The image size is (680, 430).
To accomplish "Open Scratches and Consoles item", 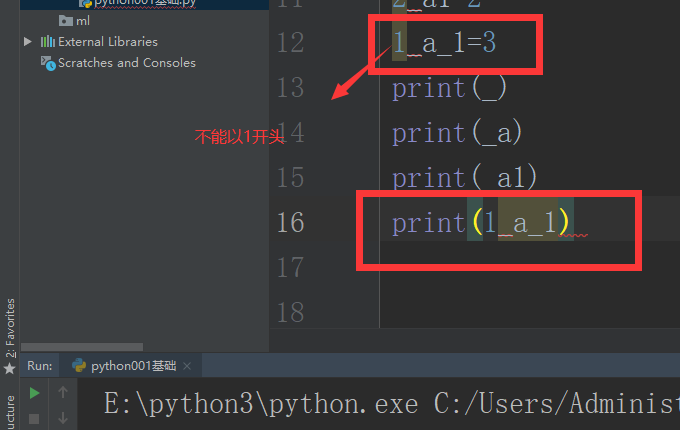I will pos(127,63).
